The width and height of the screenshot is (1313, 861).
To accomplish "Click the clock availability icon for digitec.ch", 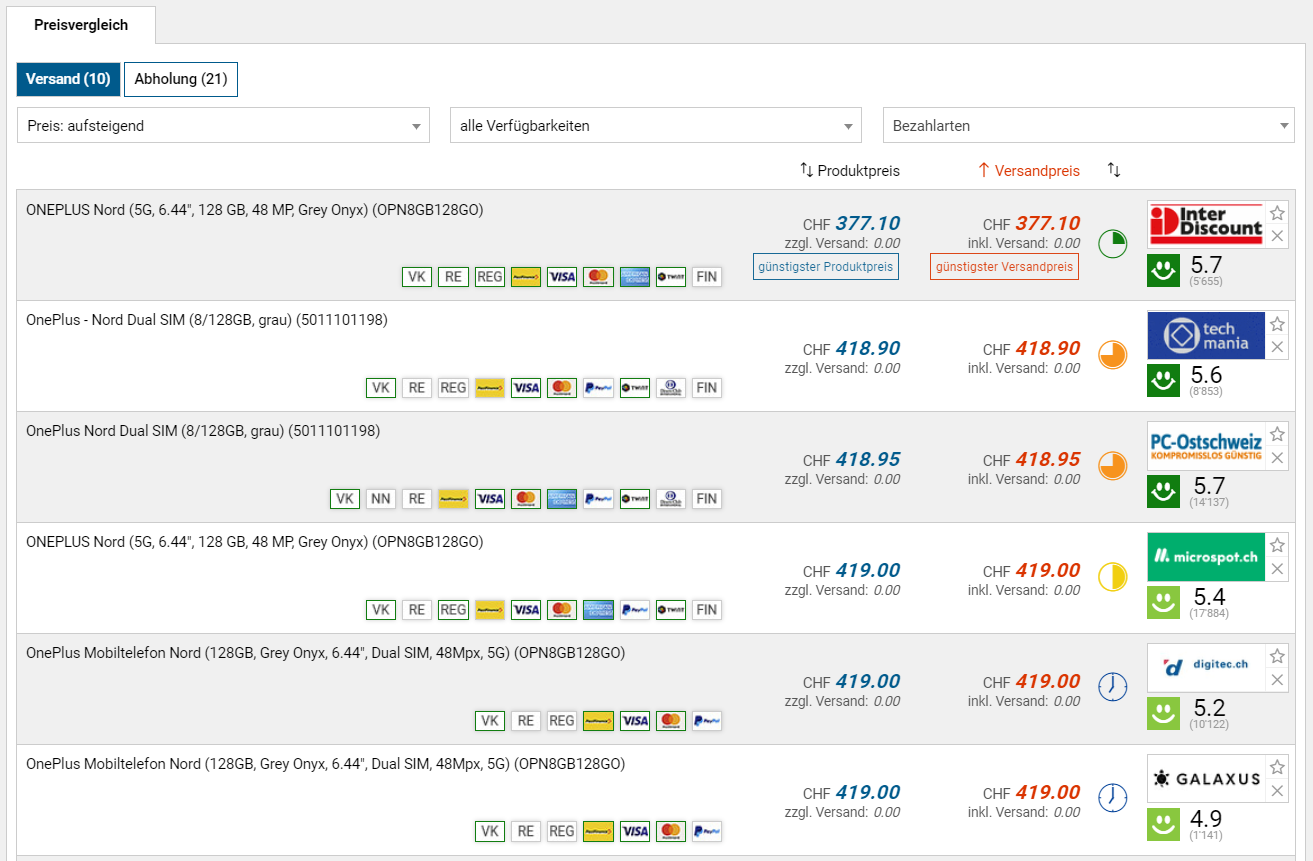I will (1112, 687).
